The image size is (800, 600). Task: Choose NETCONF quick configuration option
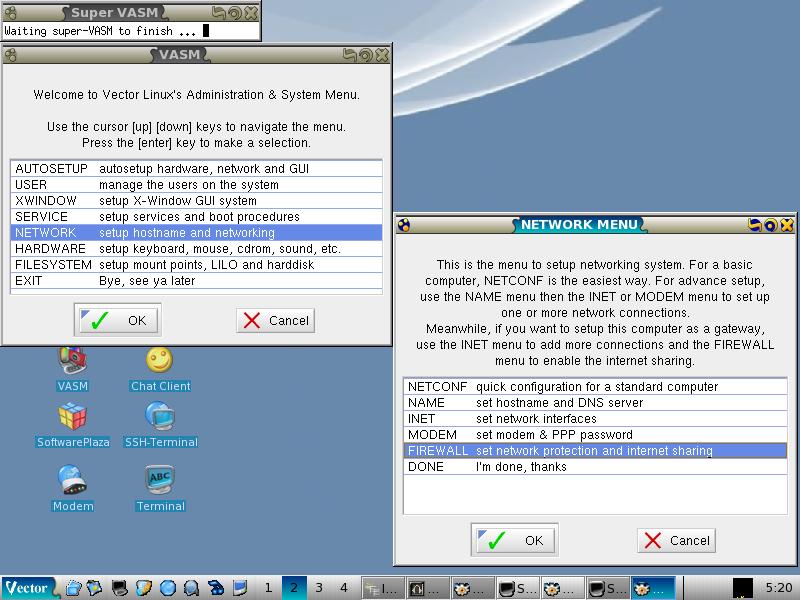tap(594, 387)
